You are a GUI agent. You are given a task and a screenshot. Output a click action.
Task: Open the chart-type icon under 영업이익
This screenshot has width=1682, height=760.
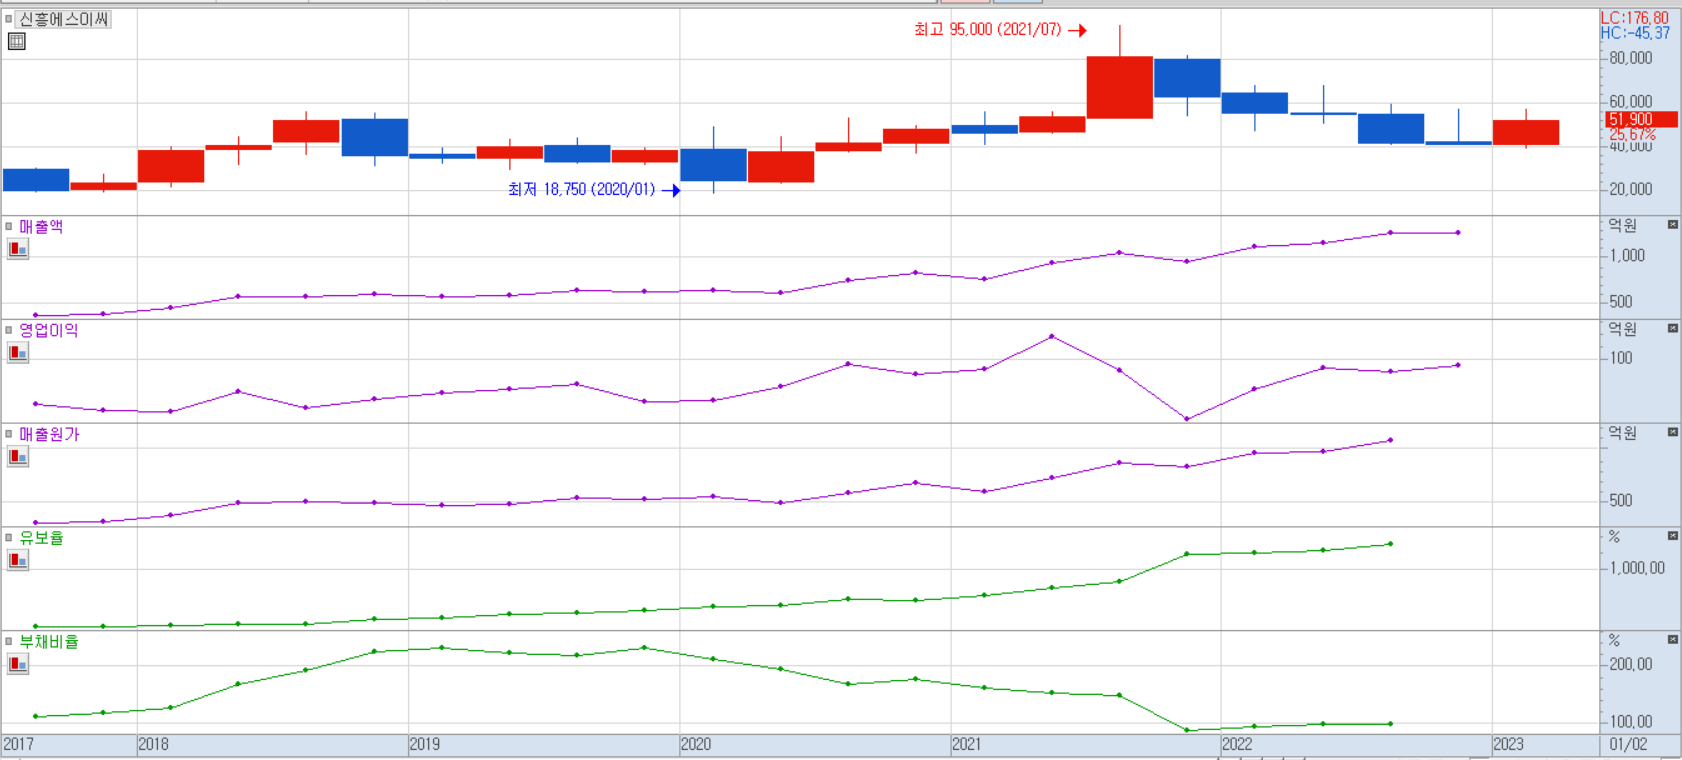tap(18, 353)
